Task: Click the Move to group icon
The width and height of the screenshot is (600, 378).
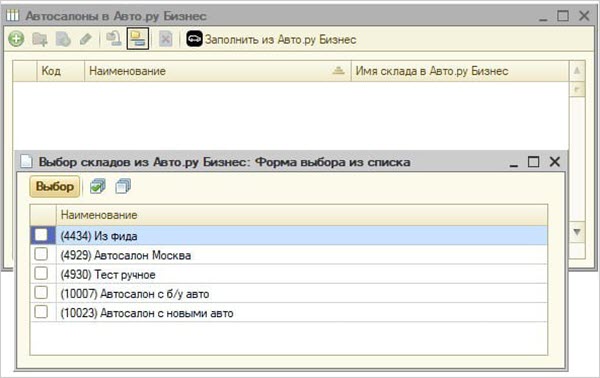Action: pyautogui.click(x=114, y=39)
